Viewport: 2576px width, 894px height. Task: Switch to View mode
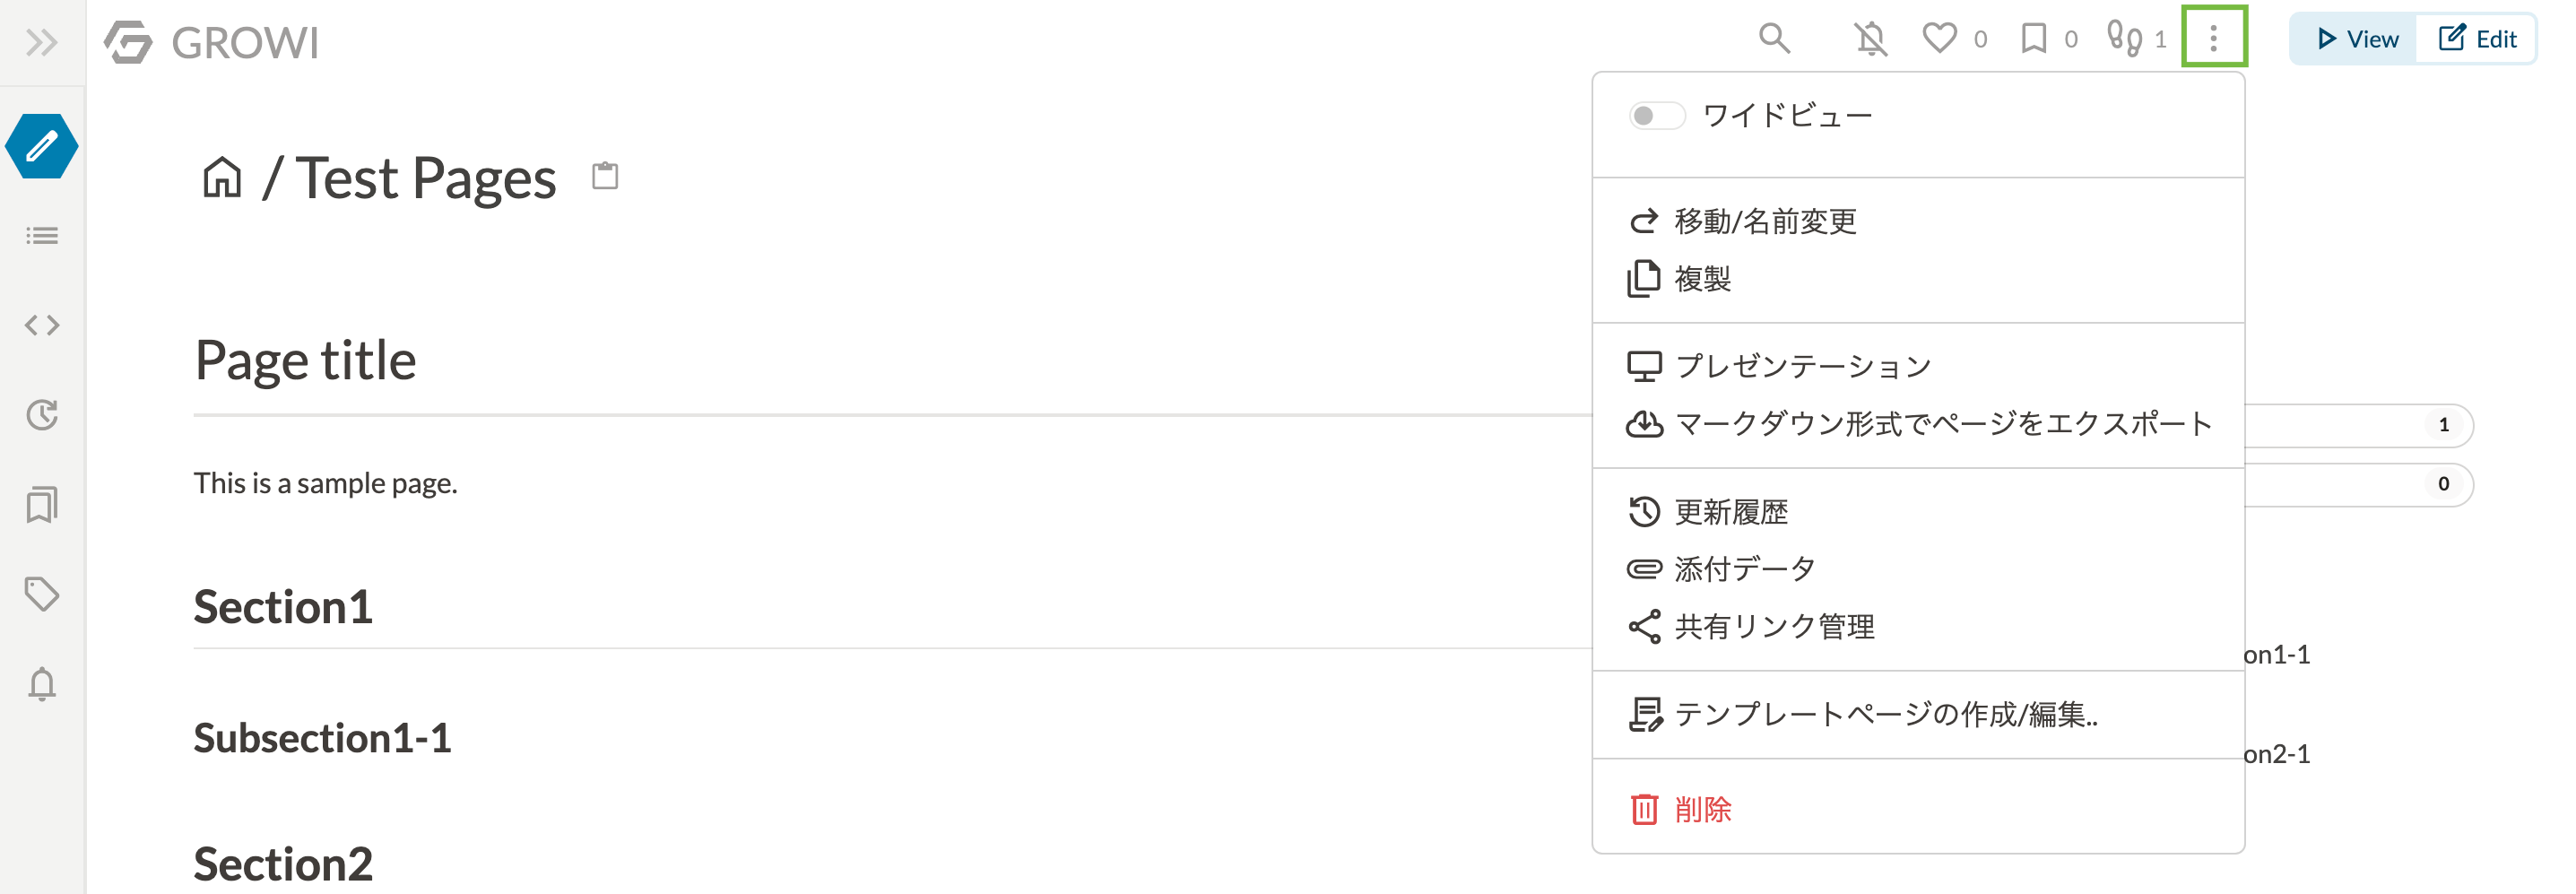(2356, 39)
